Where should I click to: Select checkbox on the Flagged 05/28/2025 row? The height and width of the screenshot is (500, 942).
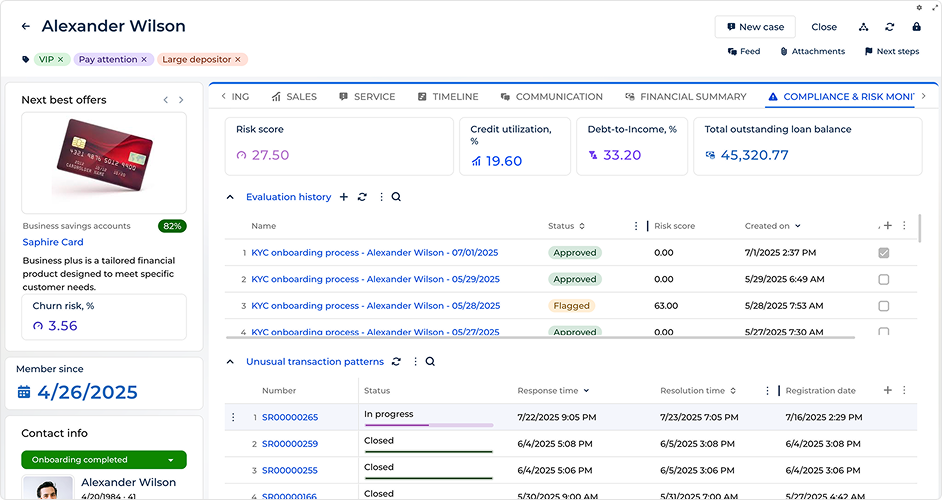[883, 306]
